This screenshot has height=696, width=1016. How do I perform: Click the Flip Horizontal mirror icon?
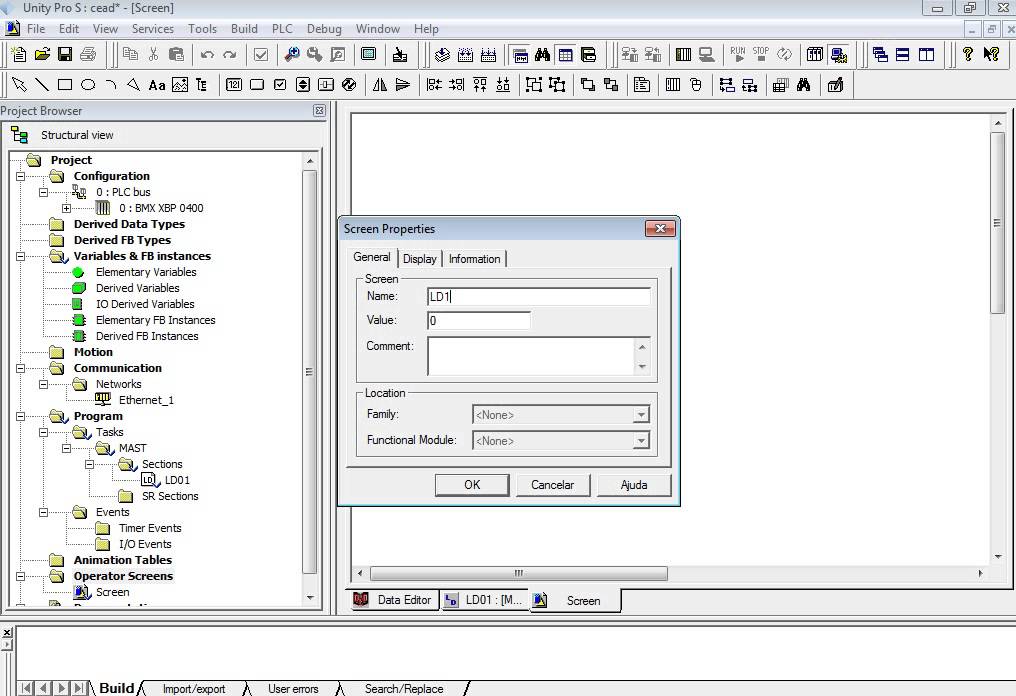point(380,85)
